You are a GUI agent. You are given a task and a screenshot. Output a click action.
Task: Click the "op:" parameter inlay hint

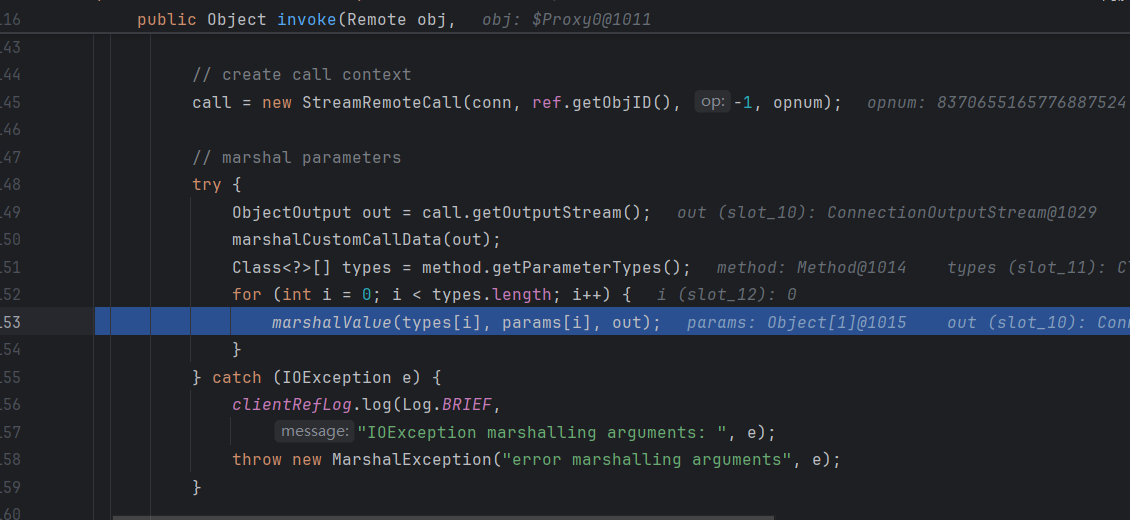712,102
